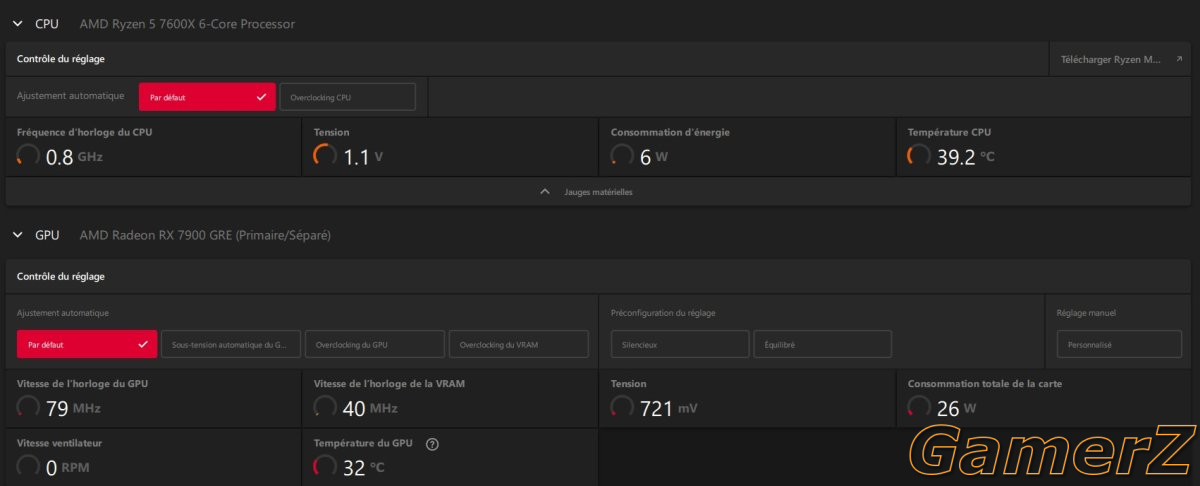Click the Température du GPU gauge icon
1200x486 pixels.
point(325,466)
